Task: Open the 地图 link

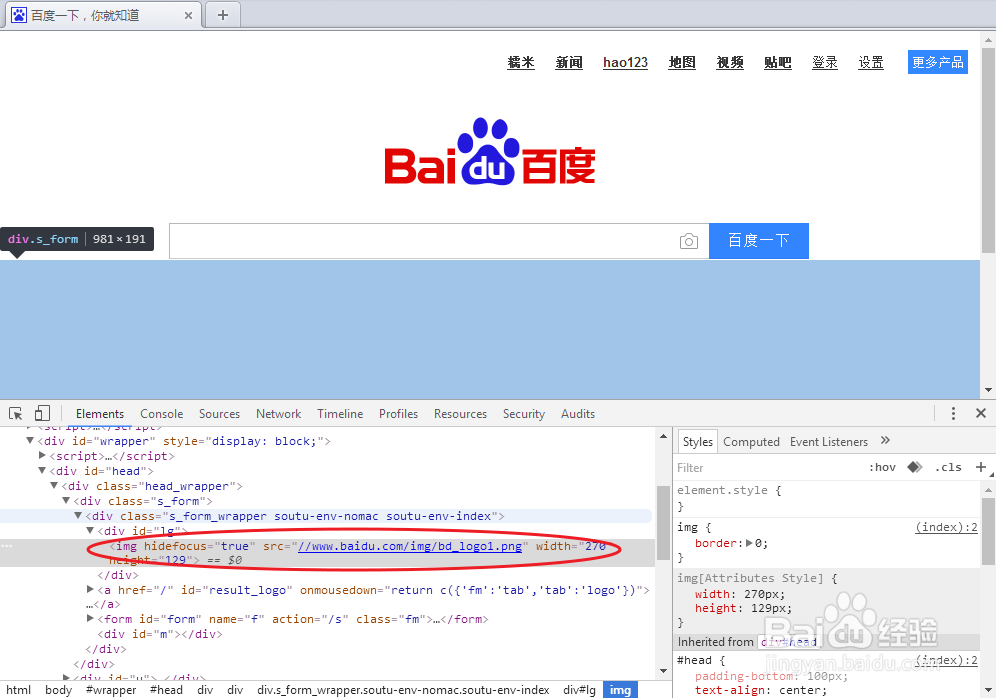Action: coord(682,62)
